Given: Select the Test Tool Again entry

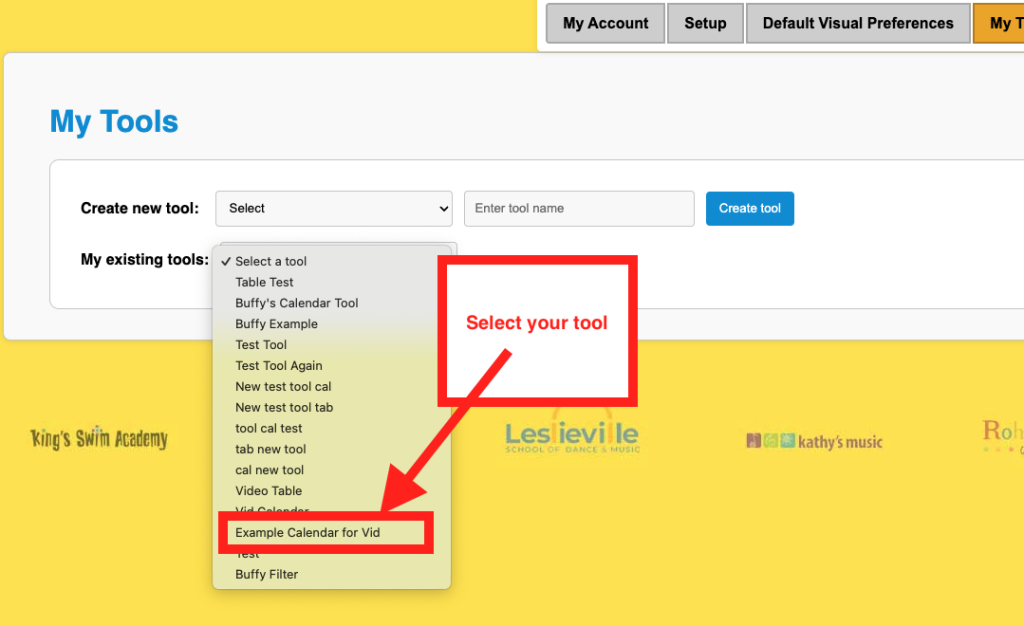Looking at the screenshot, I should coord(279,366).
